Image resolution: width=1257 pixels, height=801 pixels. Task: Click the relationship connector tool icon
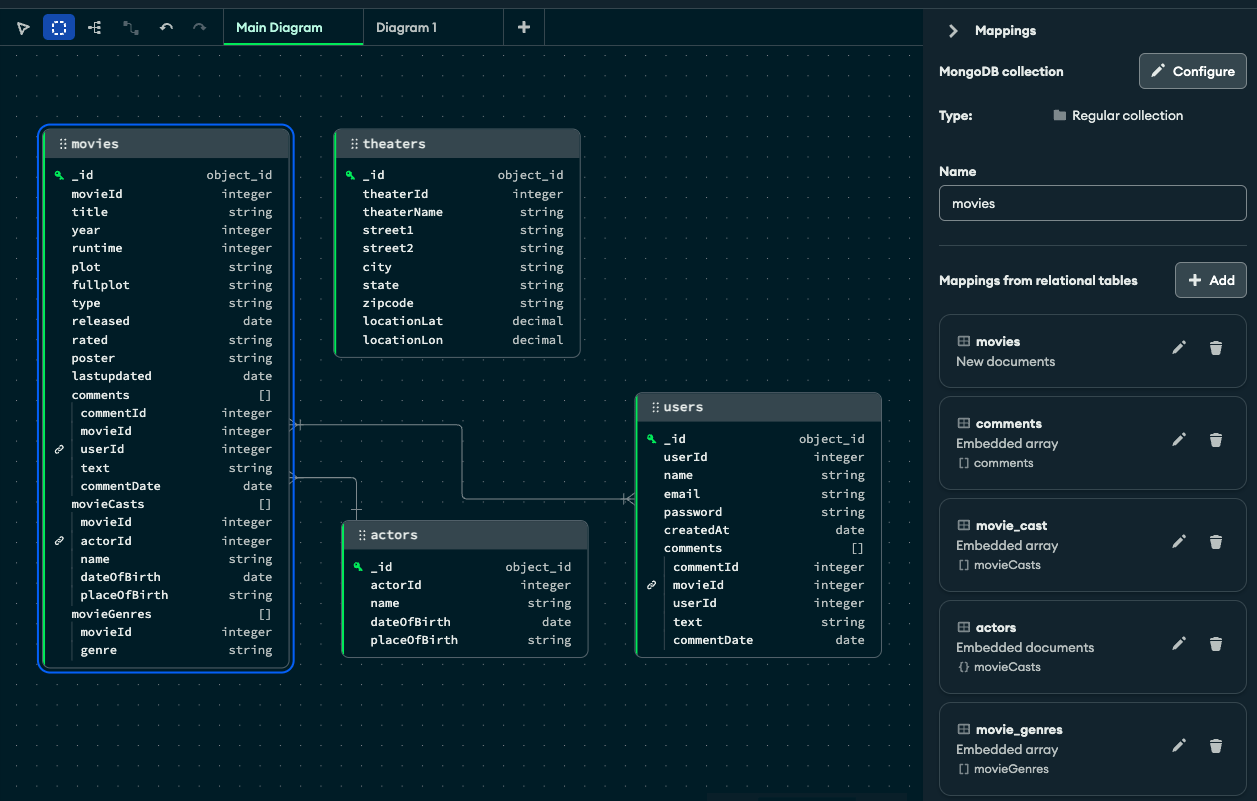131,28
